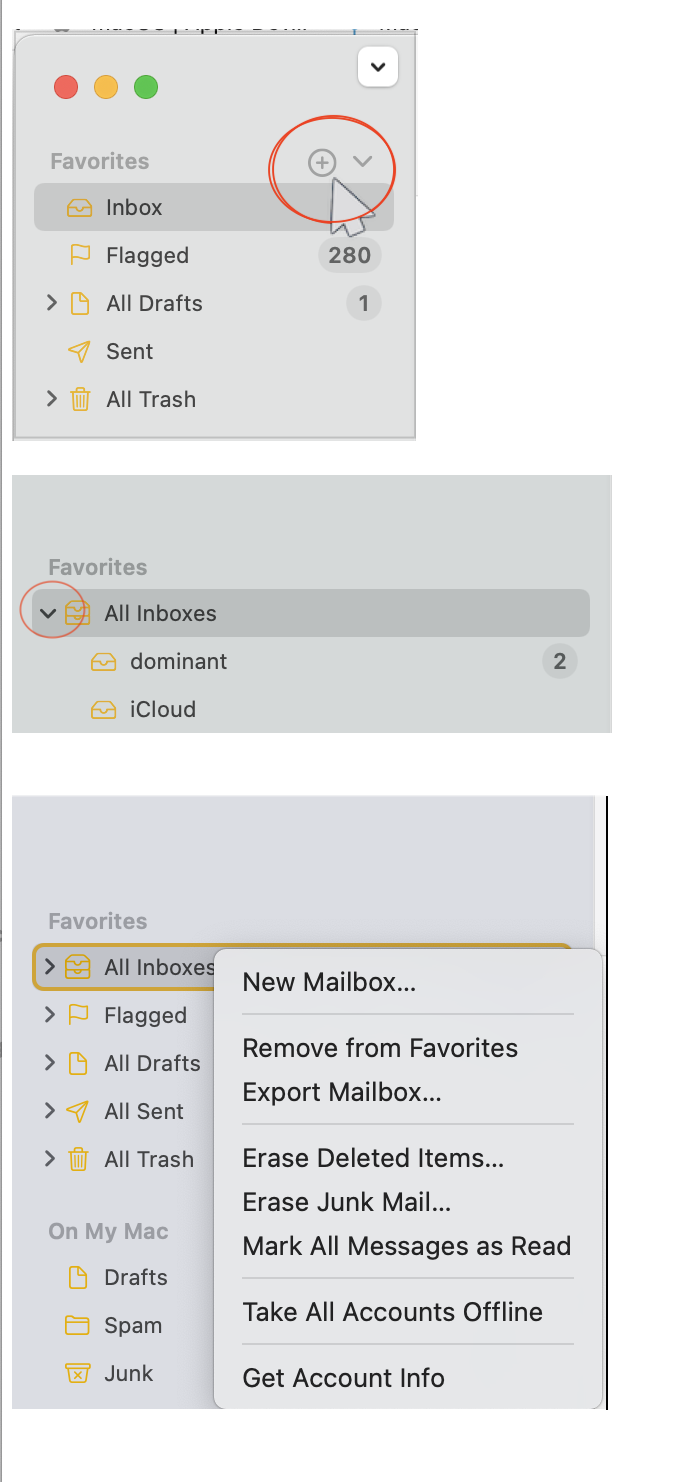
Task: Click Take All Accounts Offline
Action: 392,1312
